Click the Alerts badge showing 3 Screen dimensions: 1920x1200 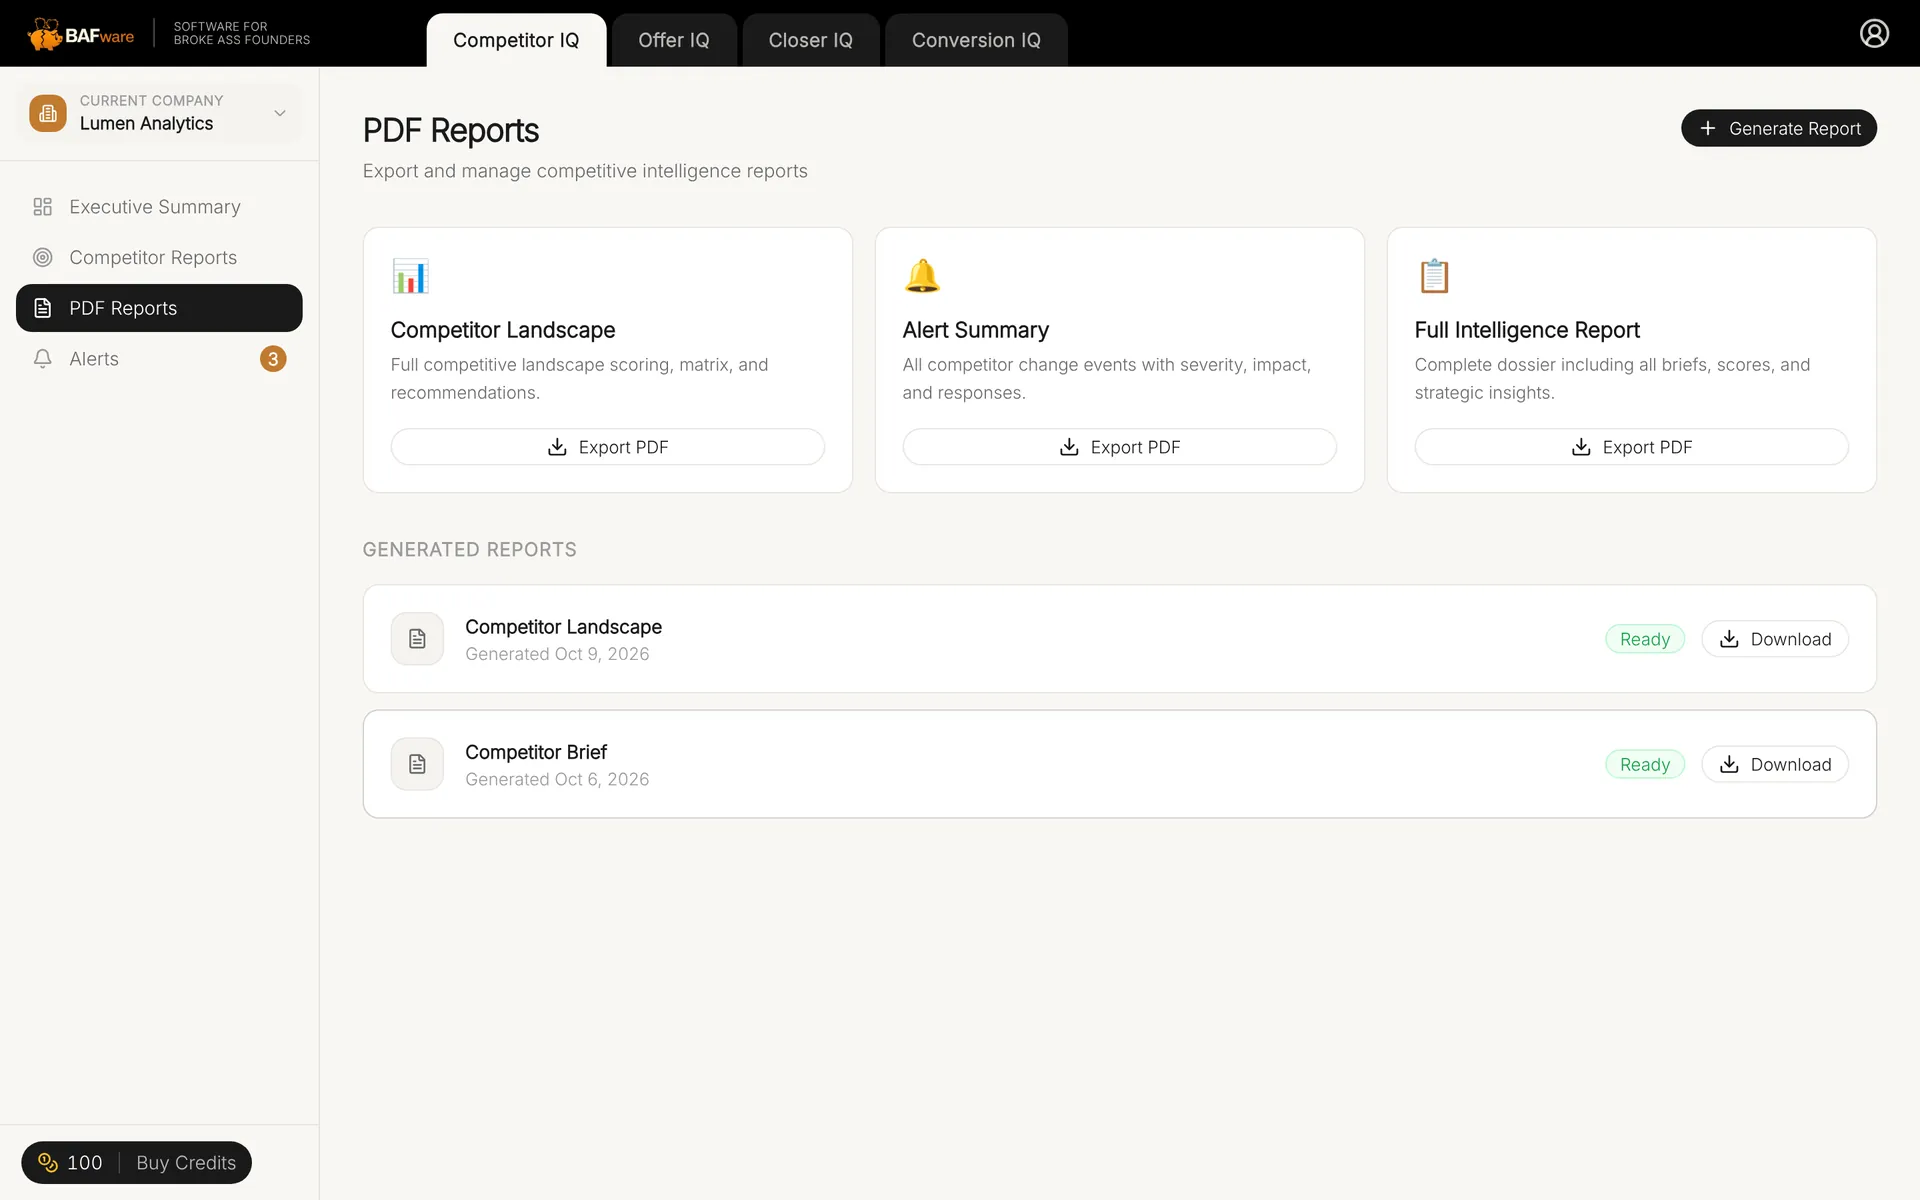(273, 359)
